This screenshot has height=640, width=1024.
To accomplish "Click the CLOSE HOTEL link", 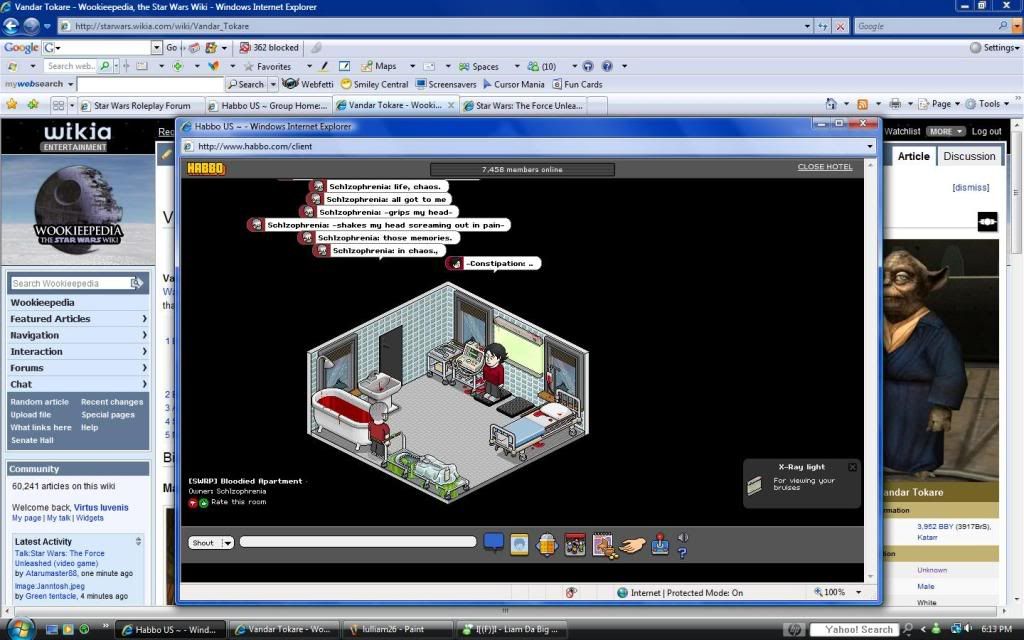I will (x=824, y=167).
